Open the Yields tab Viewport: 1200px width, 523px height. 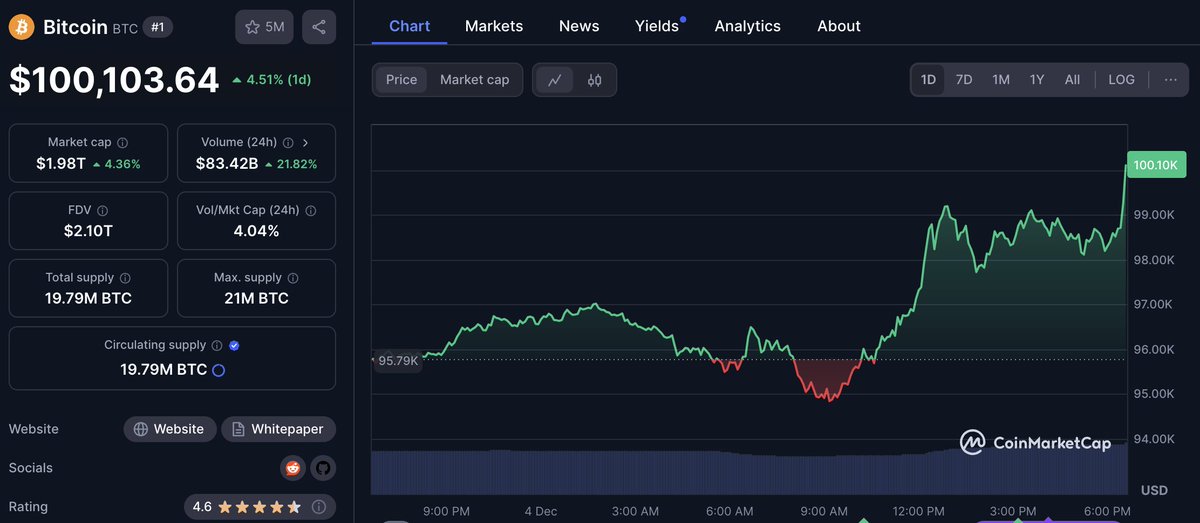pyautogui.click(x=657, y=26)
